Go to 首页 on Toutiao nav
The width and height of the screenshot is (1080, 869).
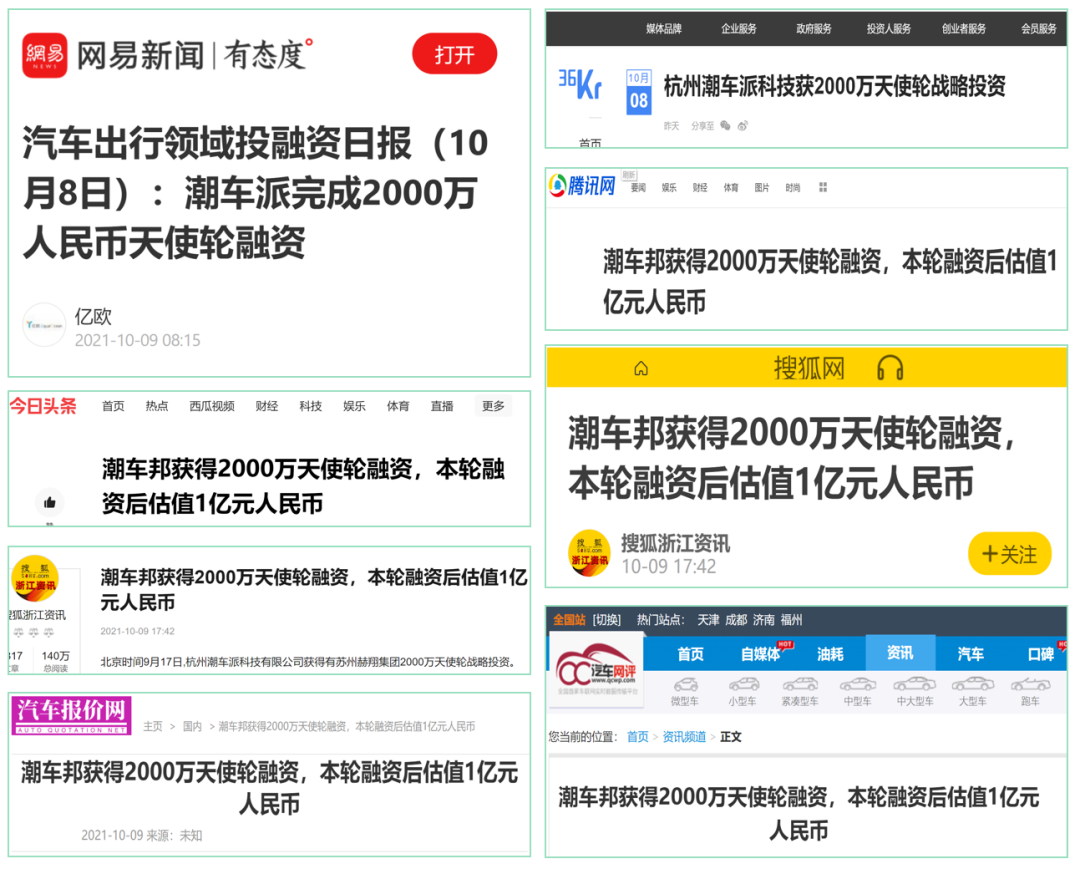113,406
